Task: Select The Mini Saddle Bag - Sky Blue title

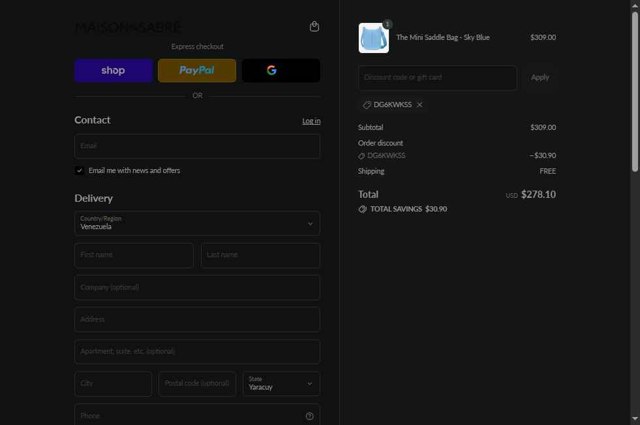Action: tap(443, 38)
